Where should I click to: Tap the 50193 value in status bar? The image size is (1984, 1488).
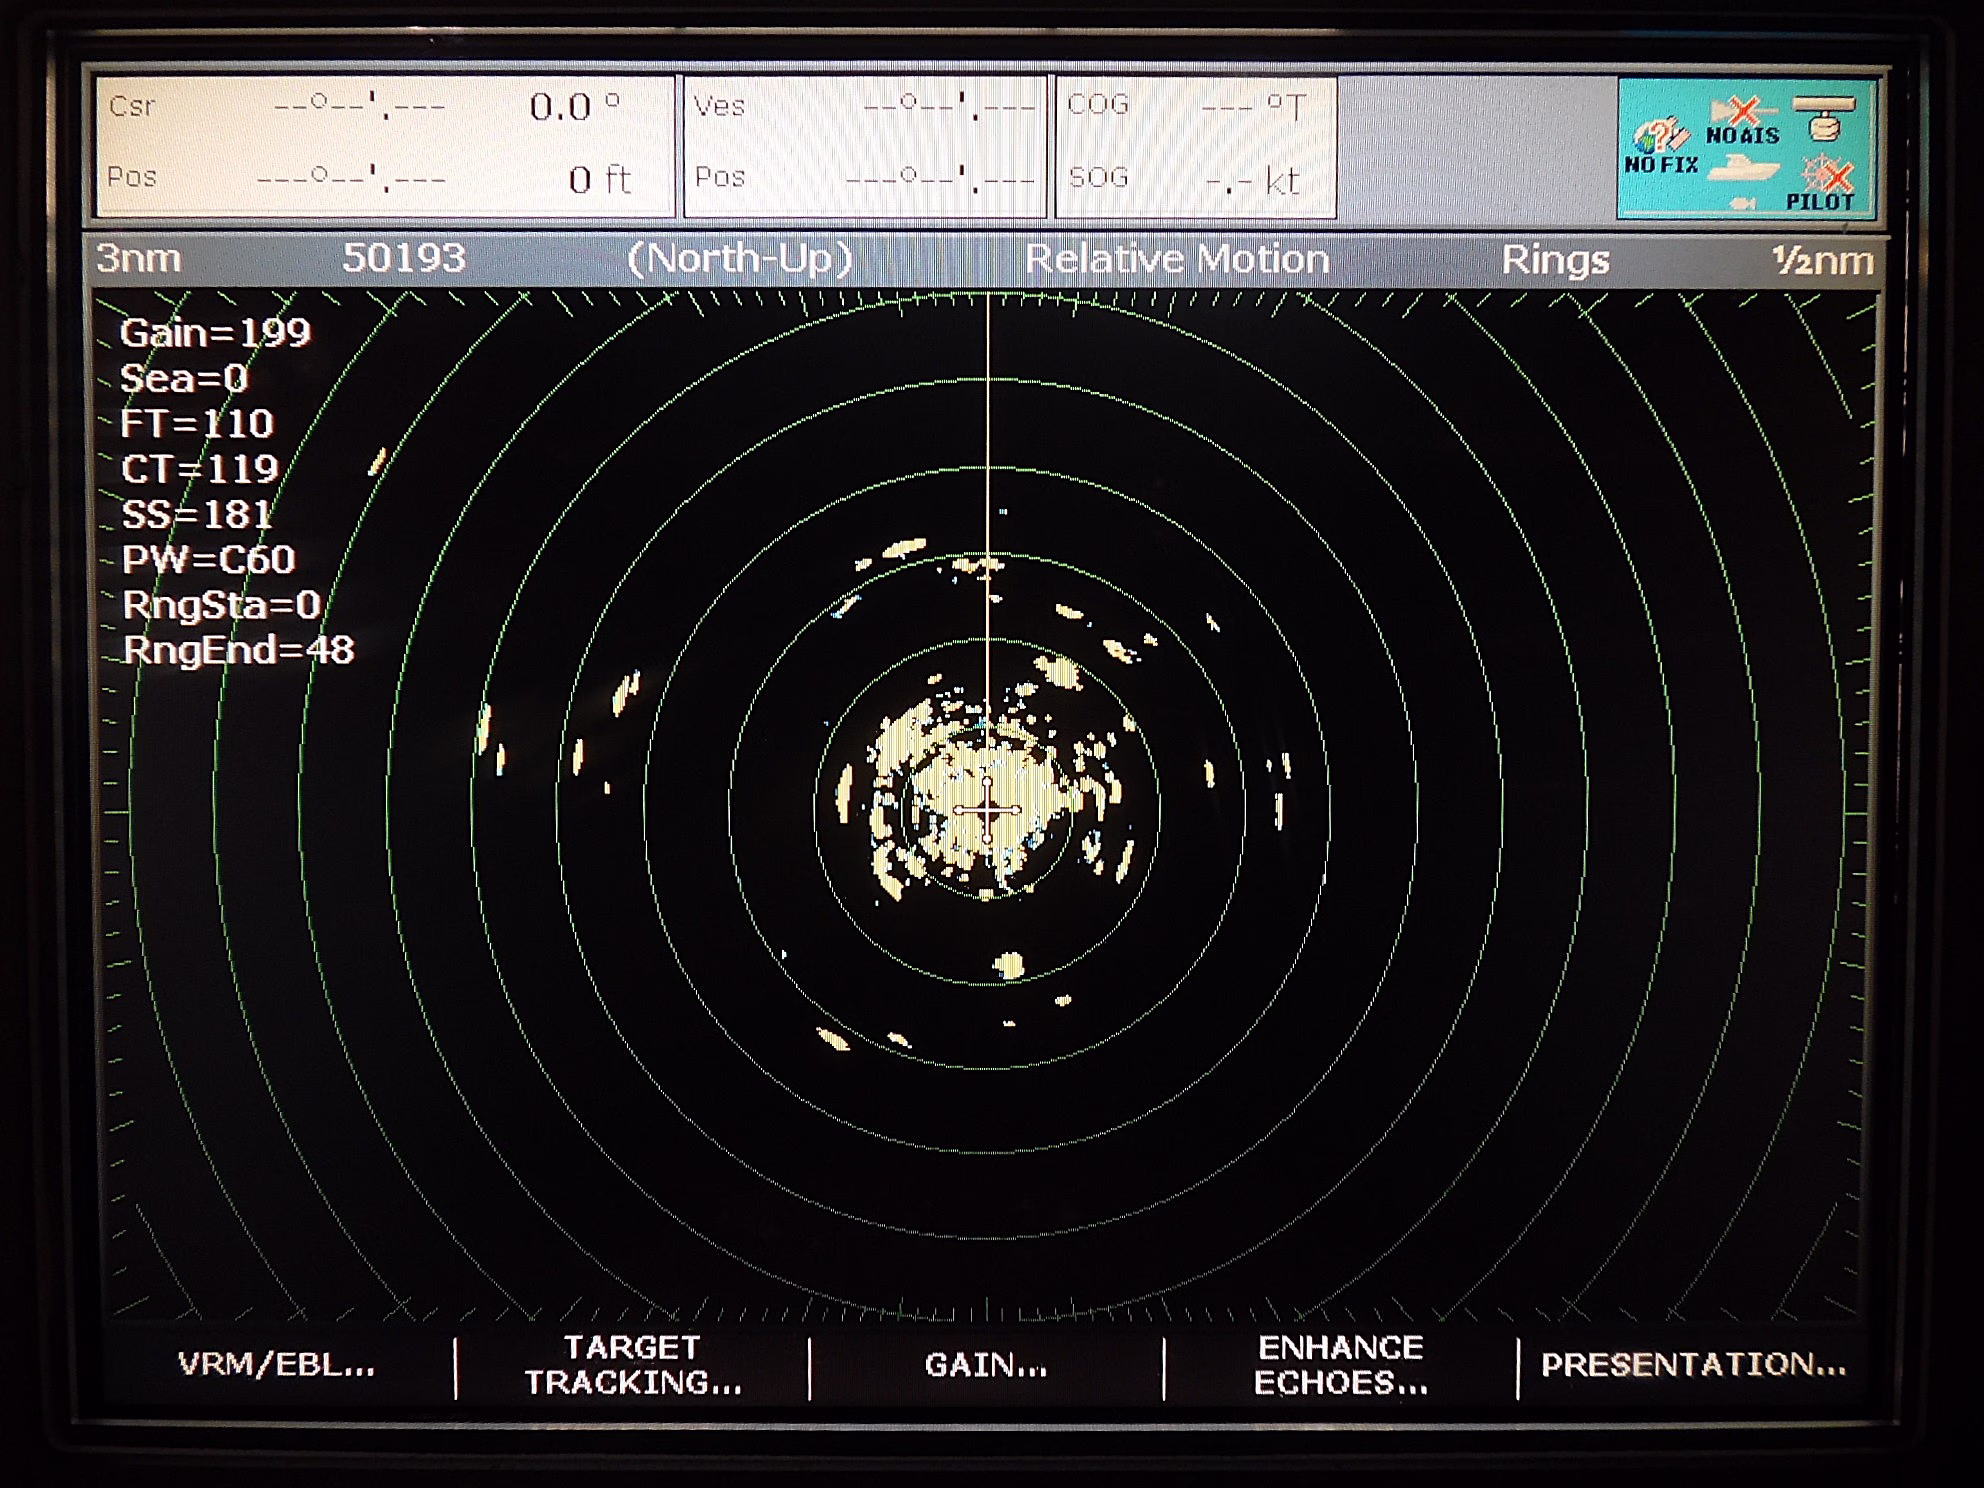tap(404, 258)
